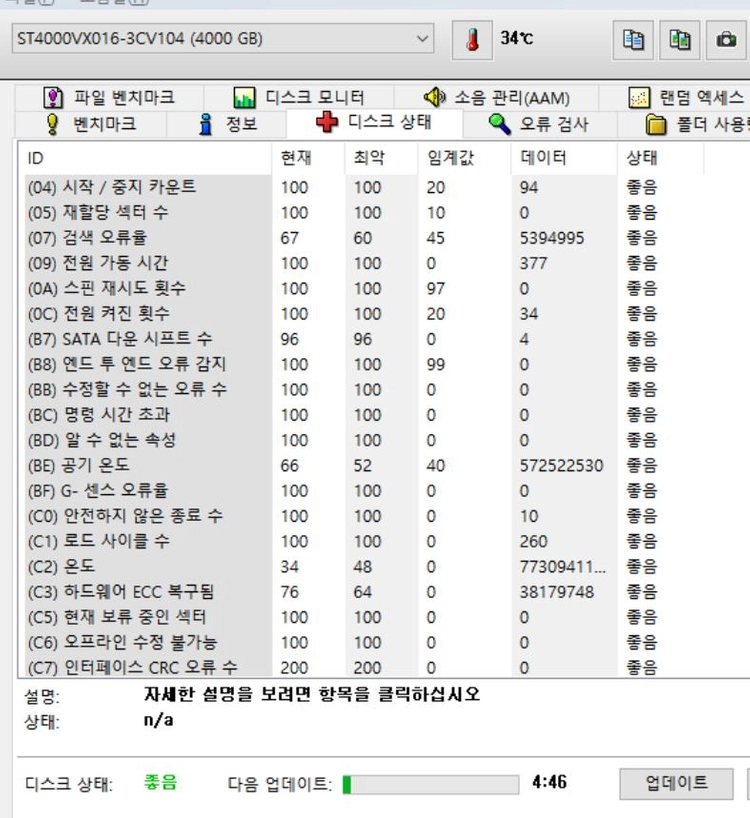This screenshot has height=818, width=750.
Task: Click the ID column header
Action: [x=144, y=158]
